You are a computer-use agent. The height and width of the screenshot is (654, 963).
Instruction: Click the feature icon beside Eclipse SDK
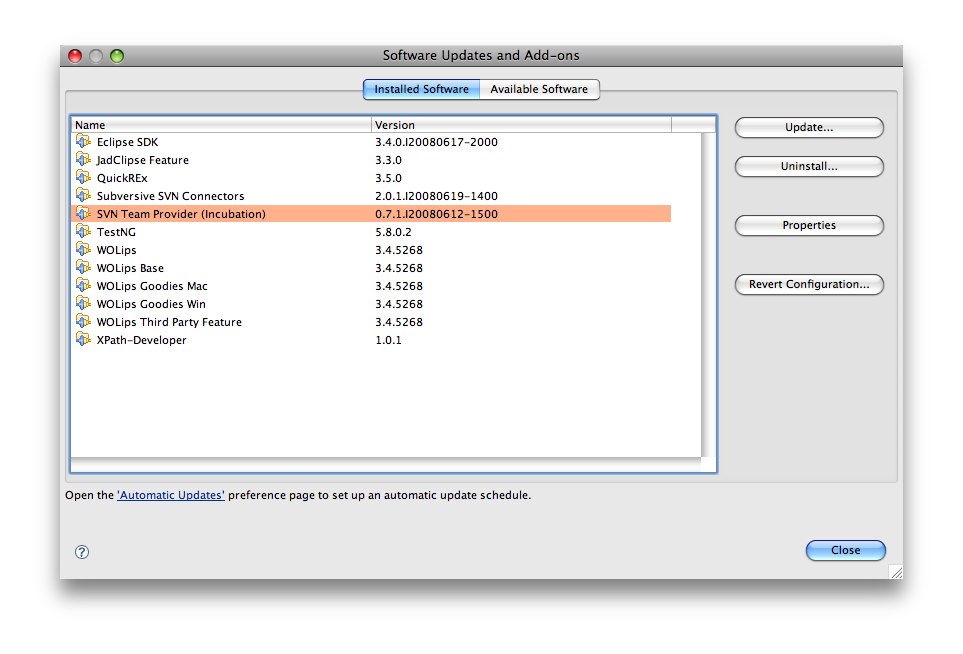83,141
